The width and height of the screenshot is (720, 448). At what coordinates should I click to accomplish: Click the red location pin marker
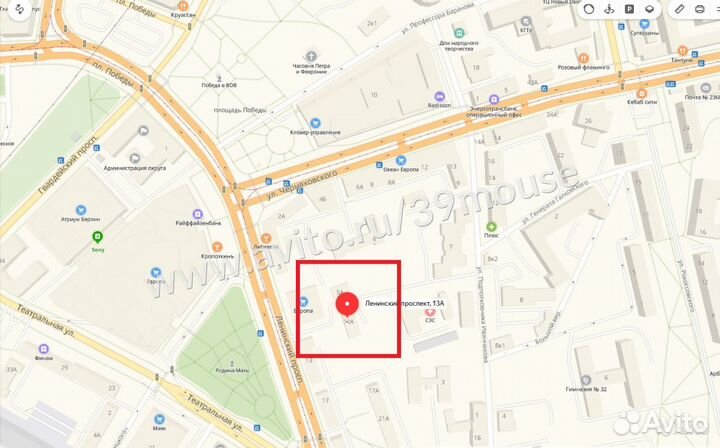click(x=347, y=304)
